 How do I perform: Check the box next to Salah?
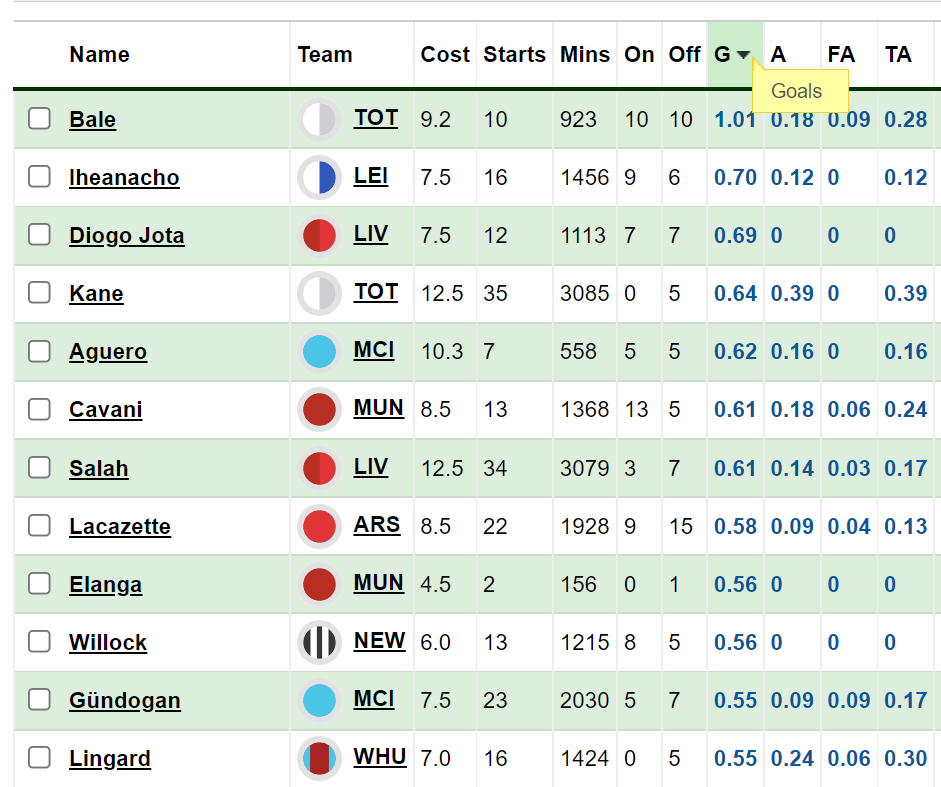[x=40, y=468]
